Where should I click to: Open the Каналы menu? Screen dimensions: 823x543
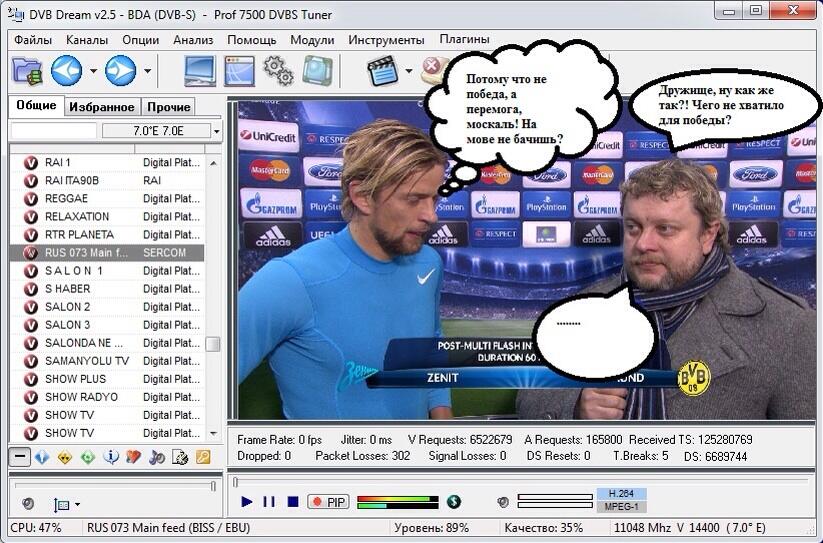[x=87, y=40]
